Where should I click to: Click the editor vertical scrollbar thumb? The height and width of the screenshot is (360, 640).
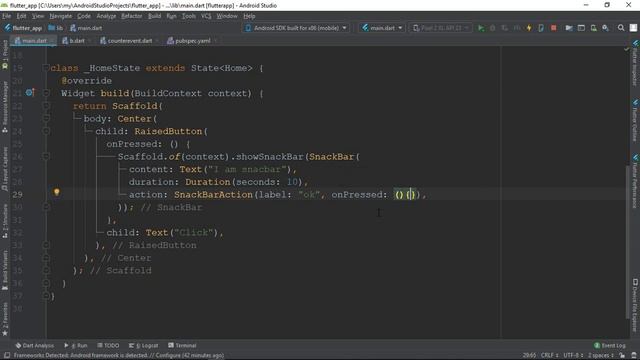[627, 241]
